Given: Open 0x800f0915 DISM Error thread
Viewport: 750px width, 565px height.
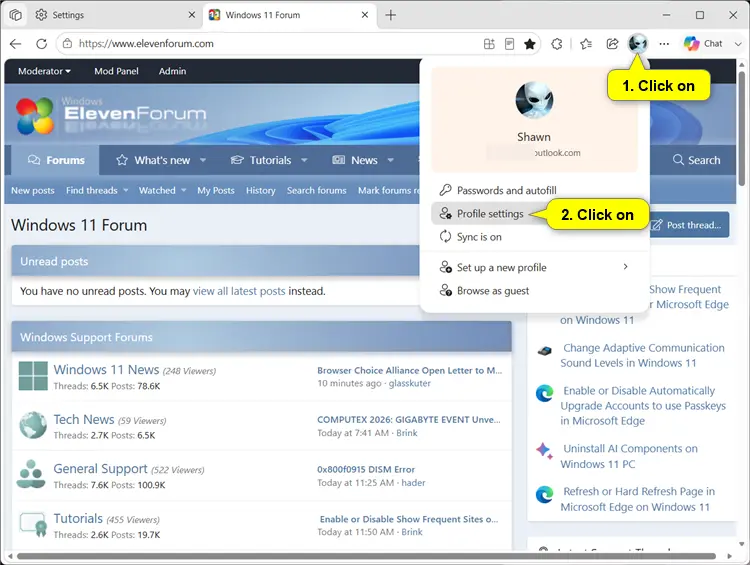Looking at the screenshot, I should pos(366,469).
